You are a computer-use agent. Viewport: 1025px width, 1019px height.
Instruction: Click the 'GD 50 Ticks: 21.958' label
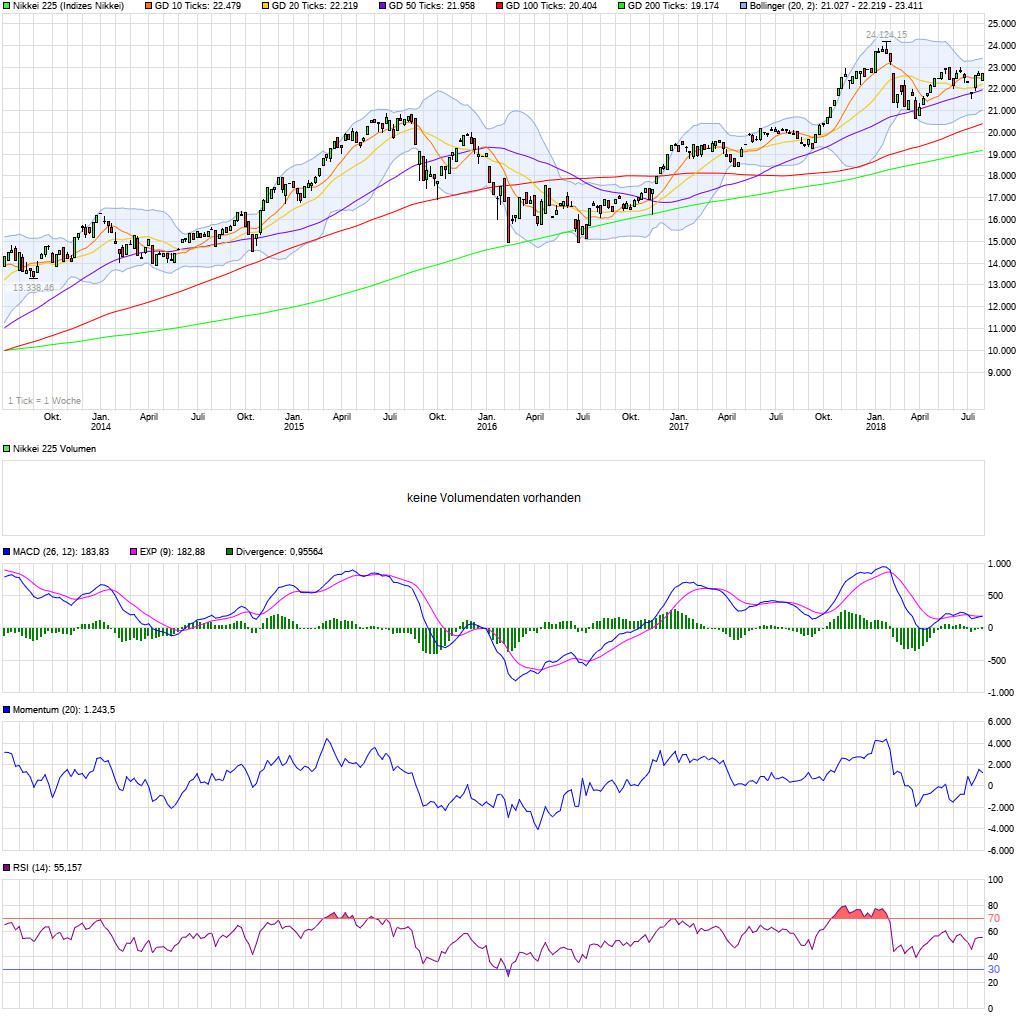[431, 6]
